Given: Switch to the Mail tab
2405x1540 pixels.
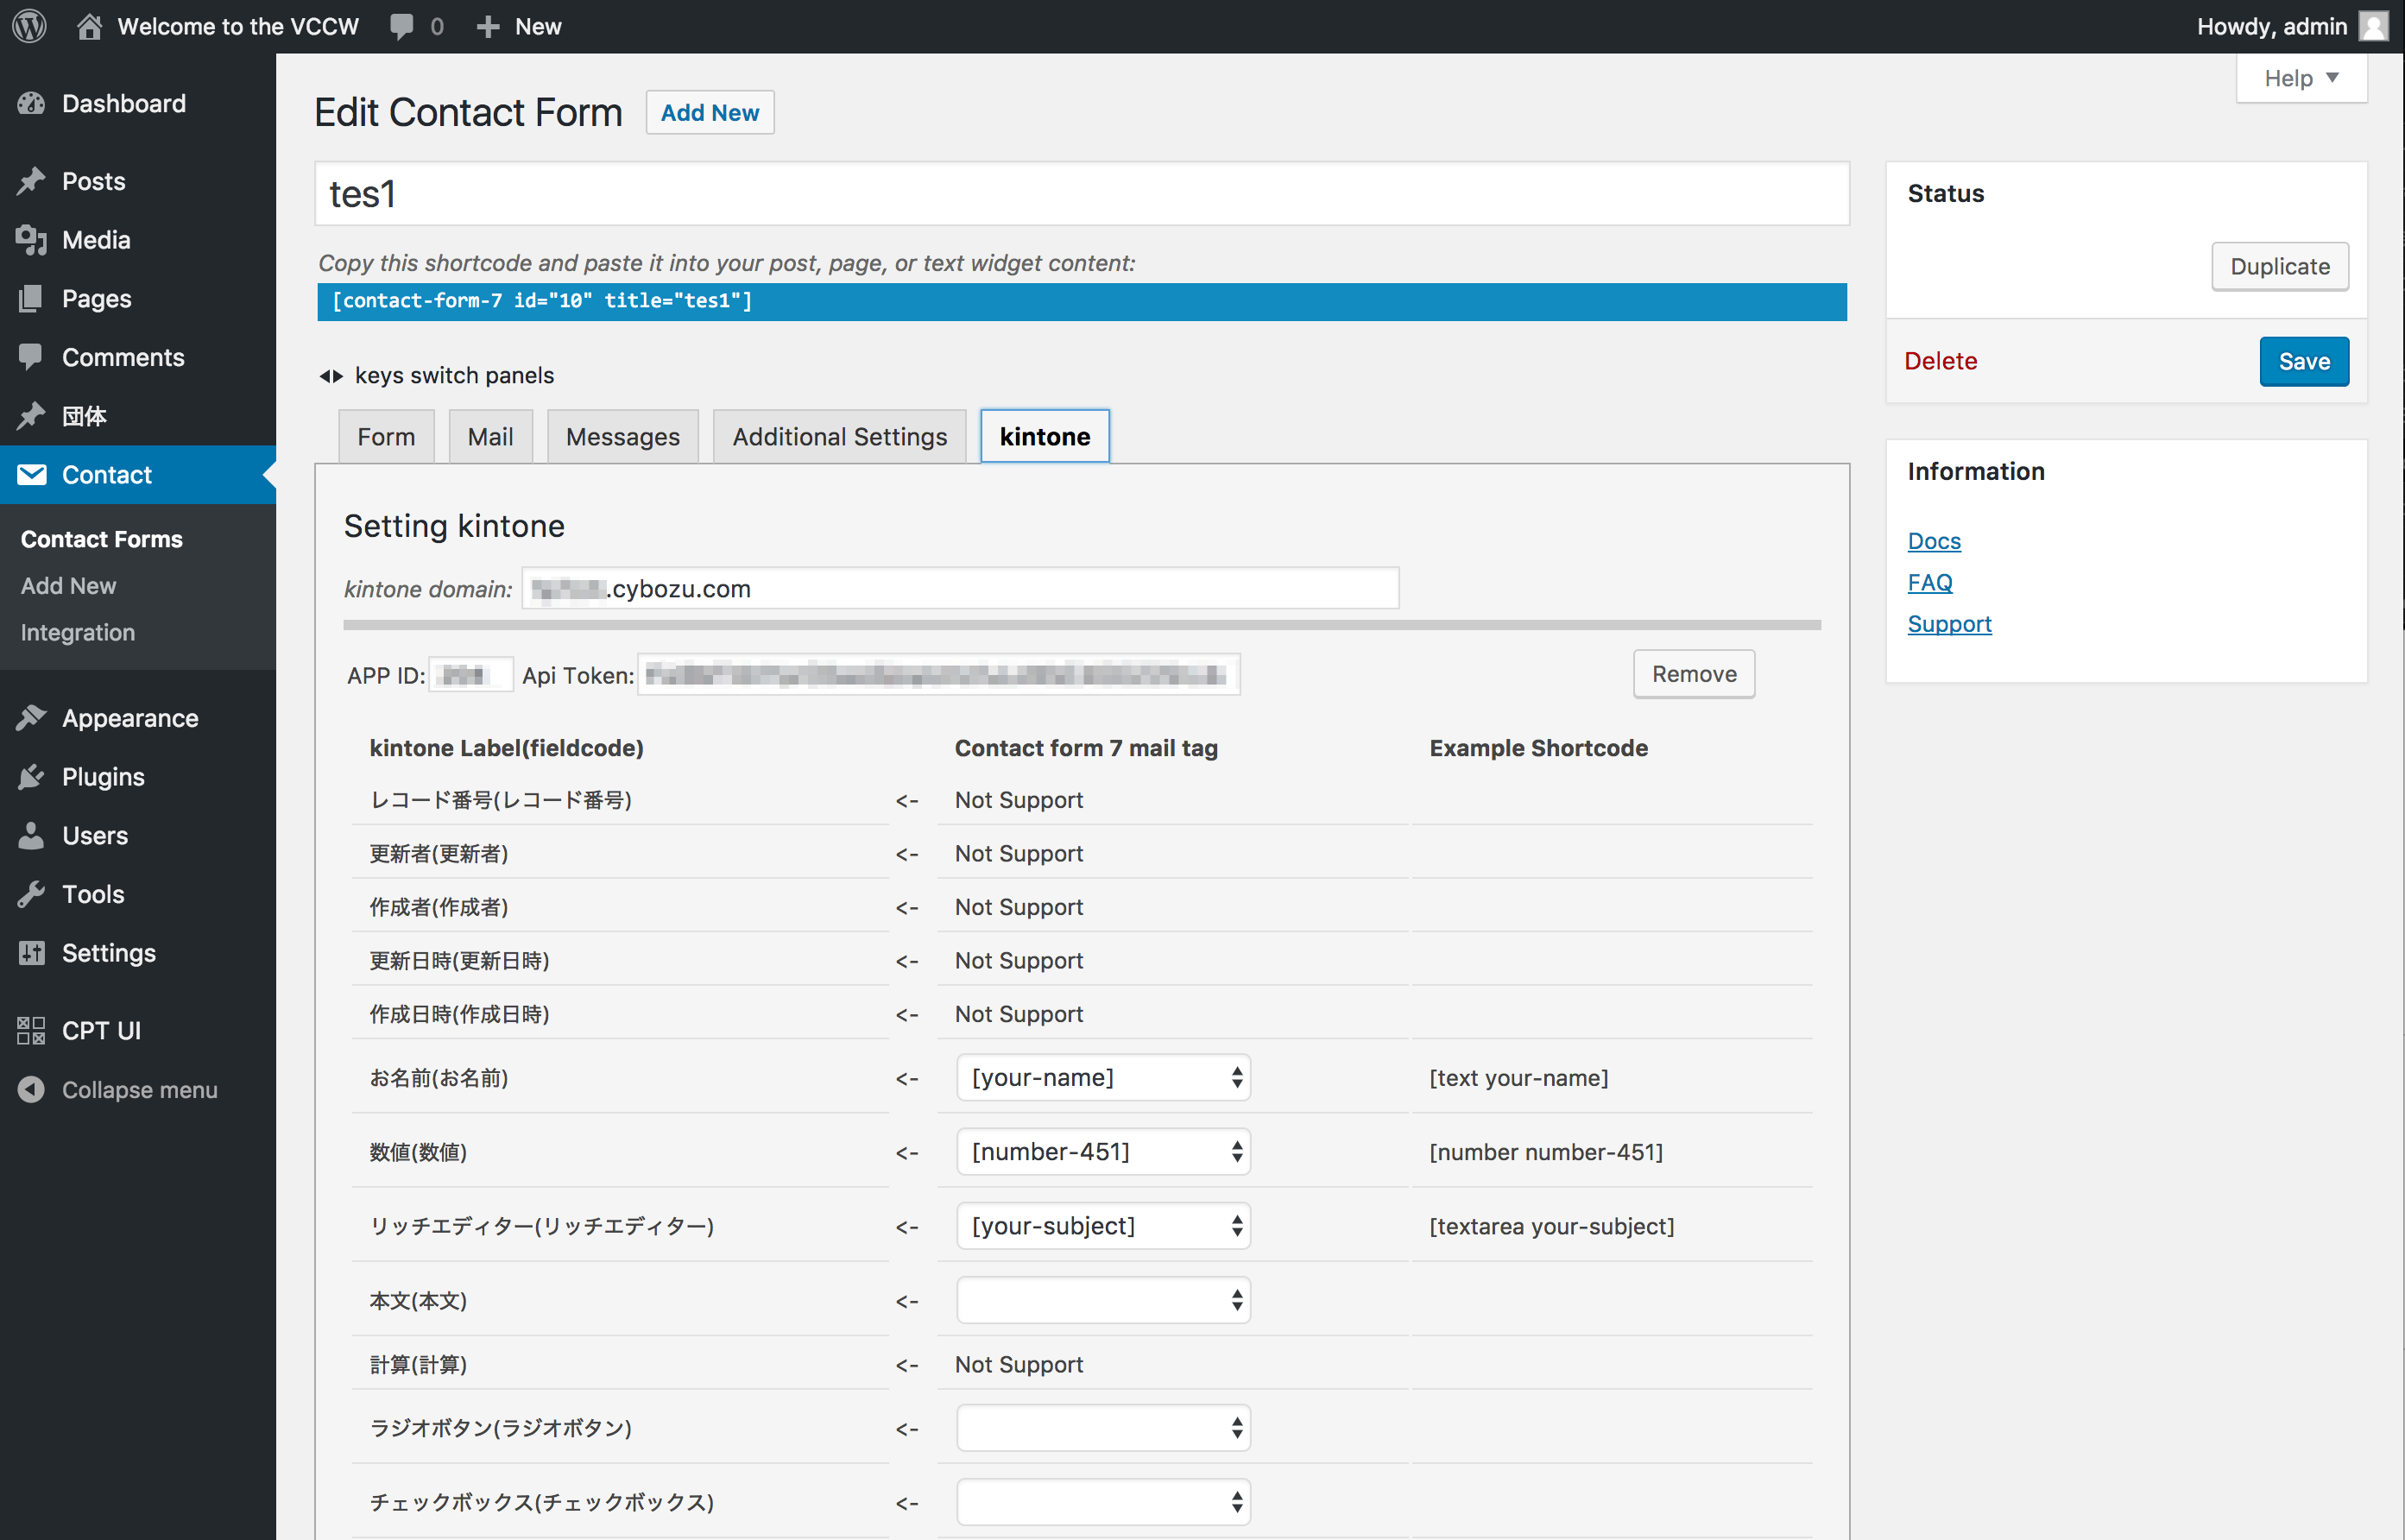Looking at the screenshot, I should (x=490, y=437).
